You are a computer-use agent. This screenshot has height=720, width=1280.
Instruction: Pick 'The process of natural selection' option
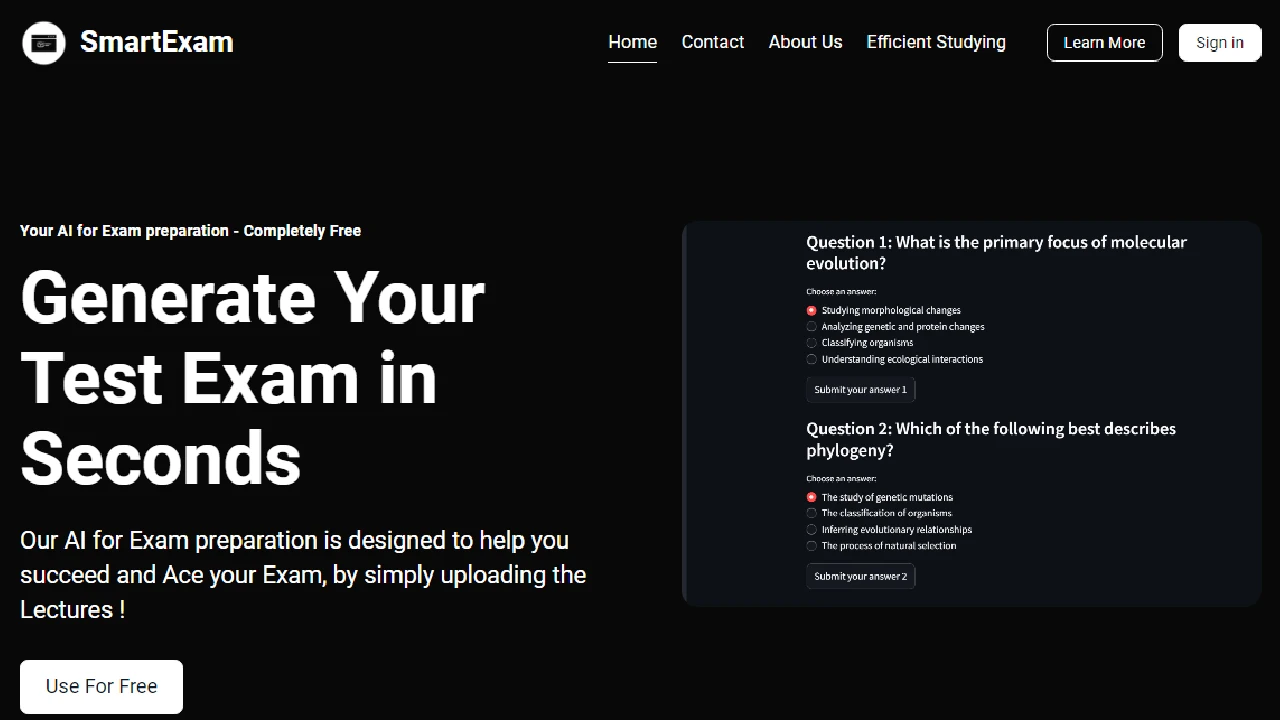[812, 546]
